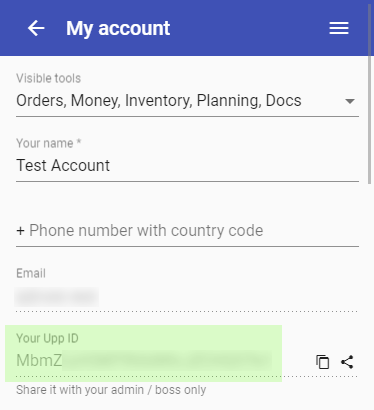Click the asterisk beside Your name
Image resolution: width=374 pixels, height=410 pixels.
click(79, 142)
